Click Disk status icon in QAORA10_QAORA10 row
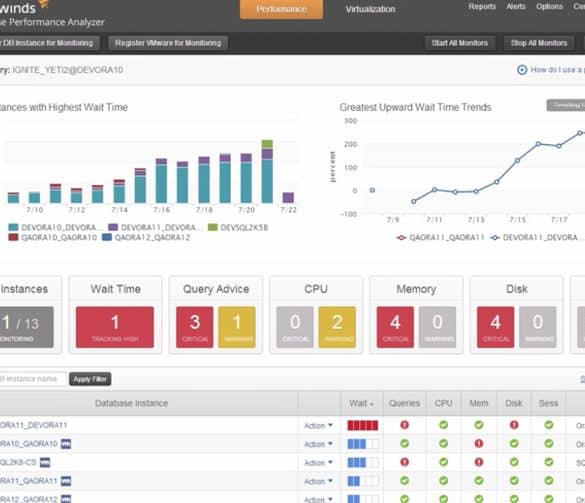Screen dimensions: 585x503 514,443
